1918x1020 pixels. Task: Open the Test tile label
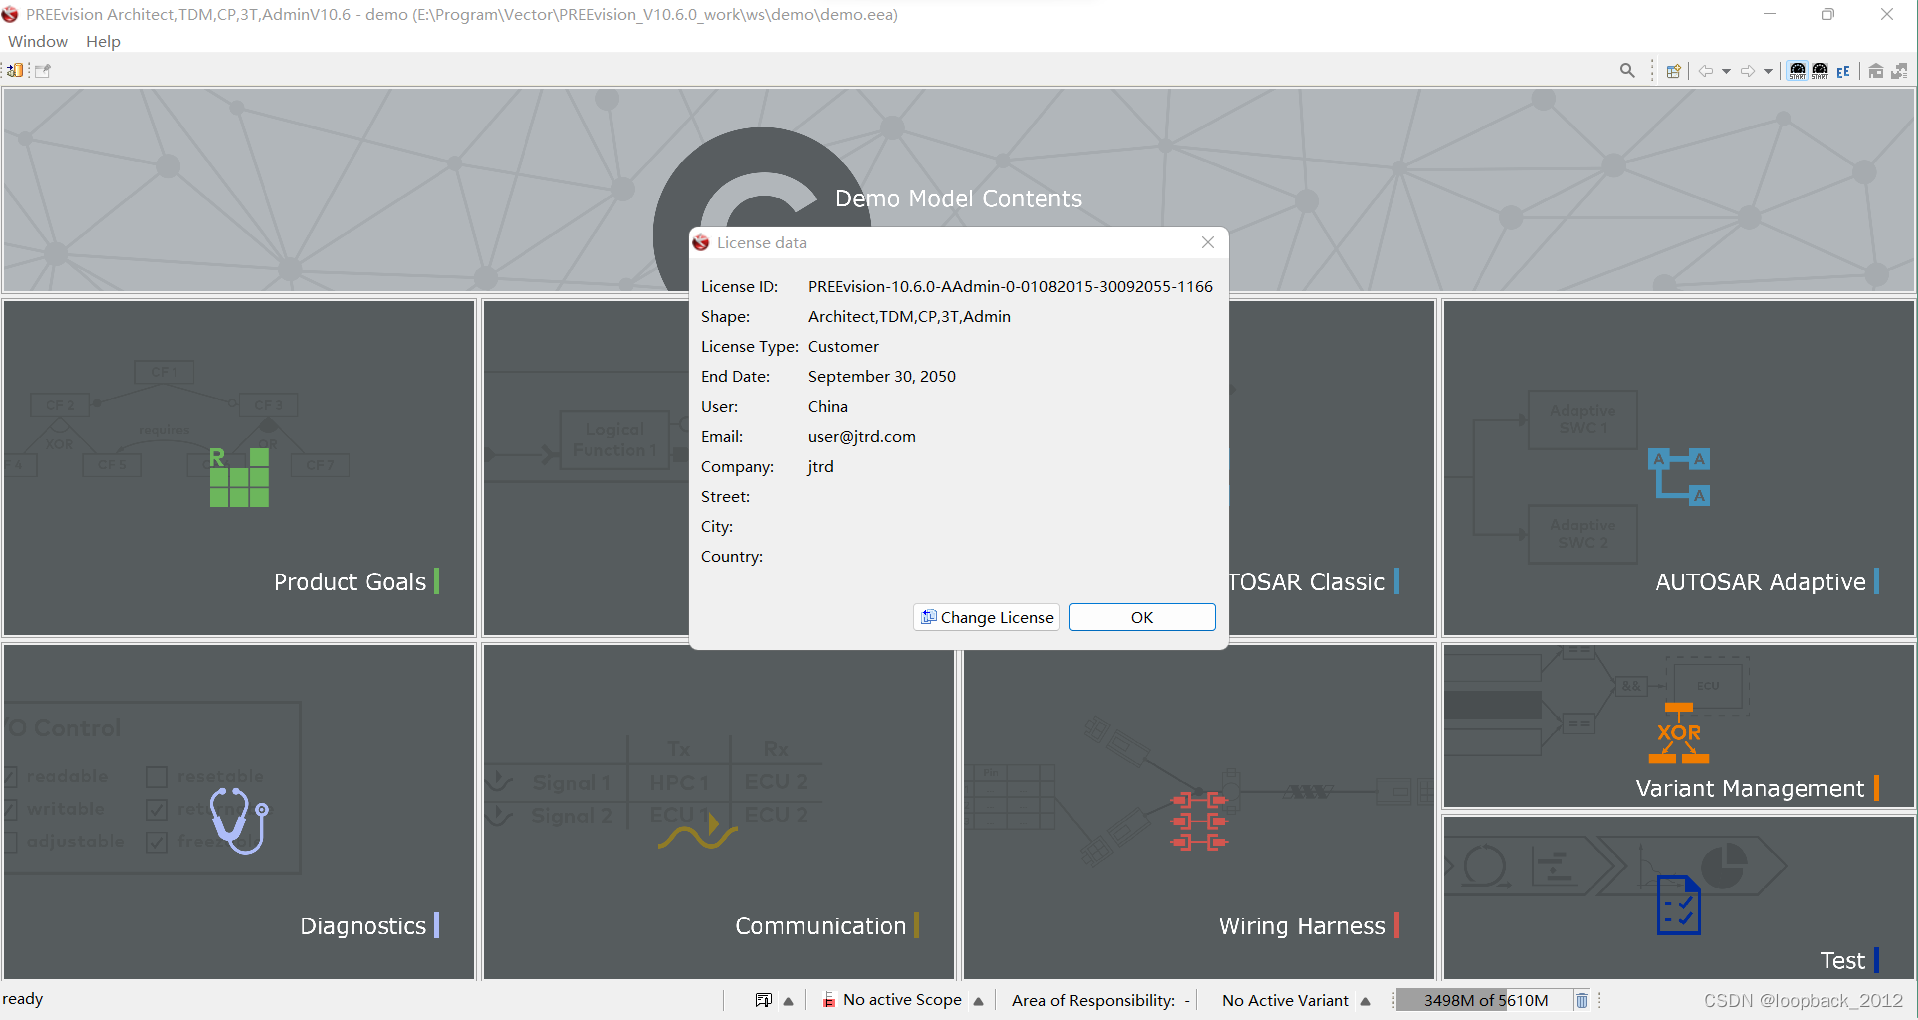pyautogui.click(x=1842, y=961)
